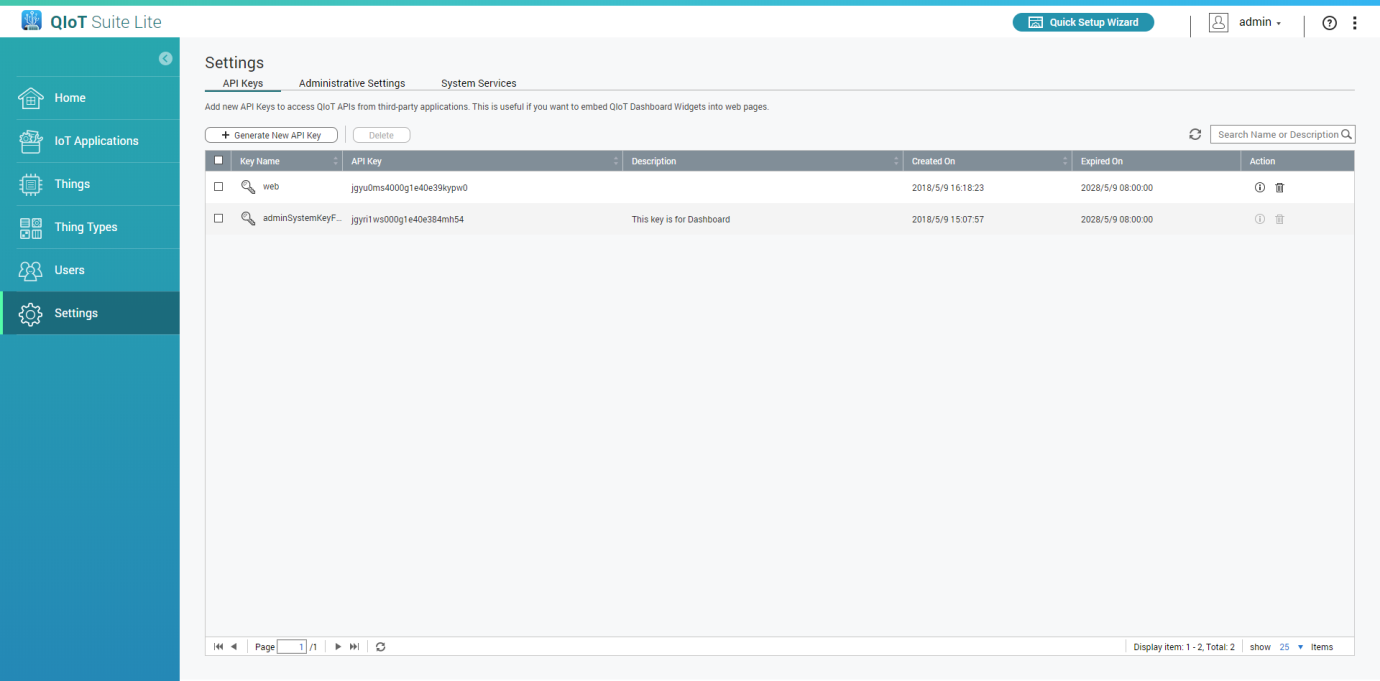The image size is (1380, 681).
Task: Open the three-dot more options menu
Action: coord(1355,23)
